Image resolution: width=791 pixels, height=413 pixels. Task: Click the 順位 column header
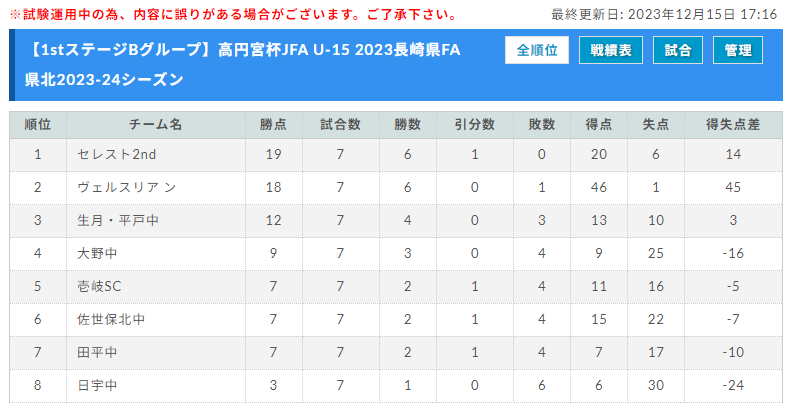pos(38,125)
